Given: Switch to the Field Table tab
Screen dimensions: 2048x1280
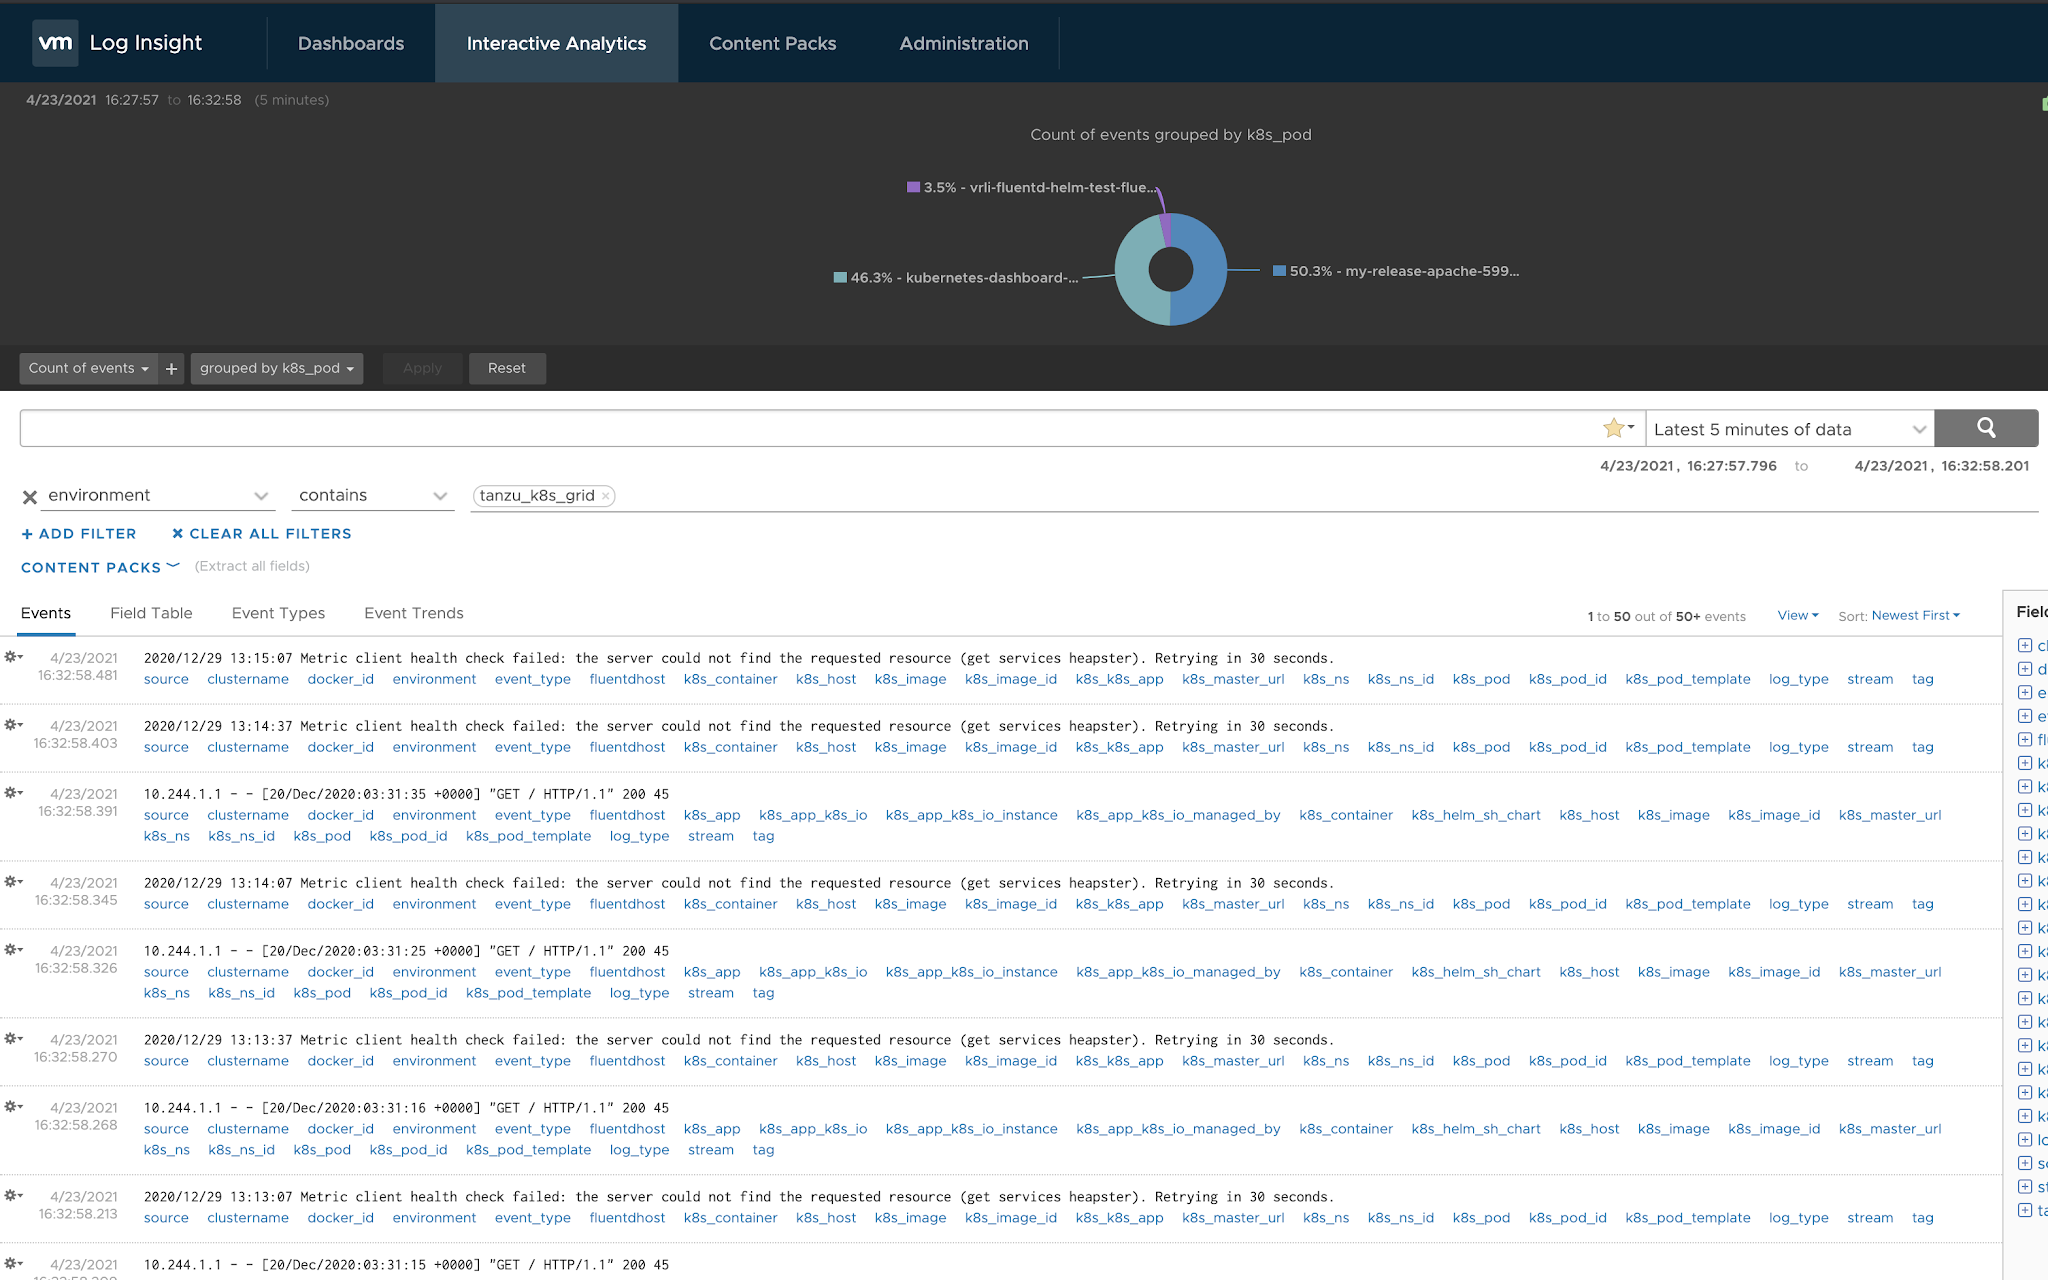Looking at the screenshot, I should (x=151, y=614).
